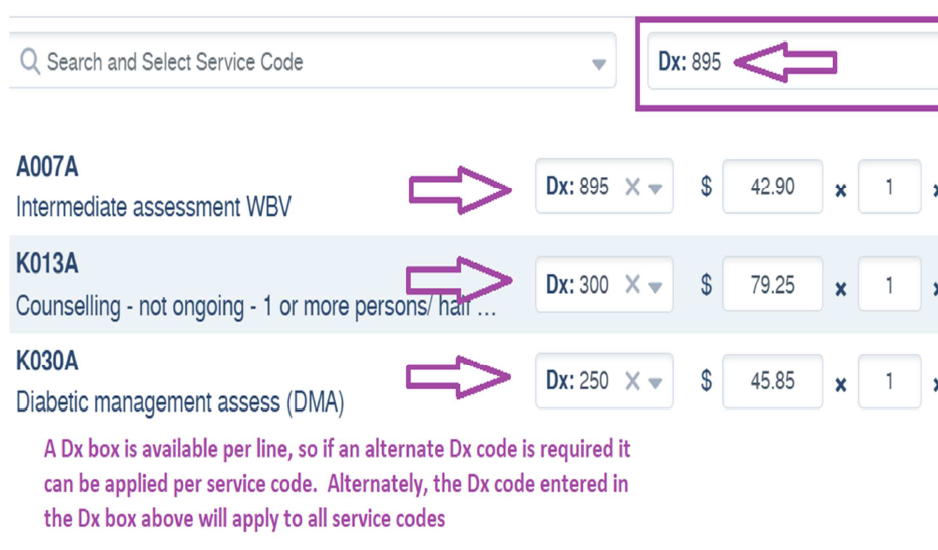Click the Search and Select Service Code field

coord(312,61)
